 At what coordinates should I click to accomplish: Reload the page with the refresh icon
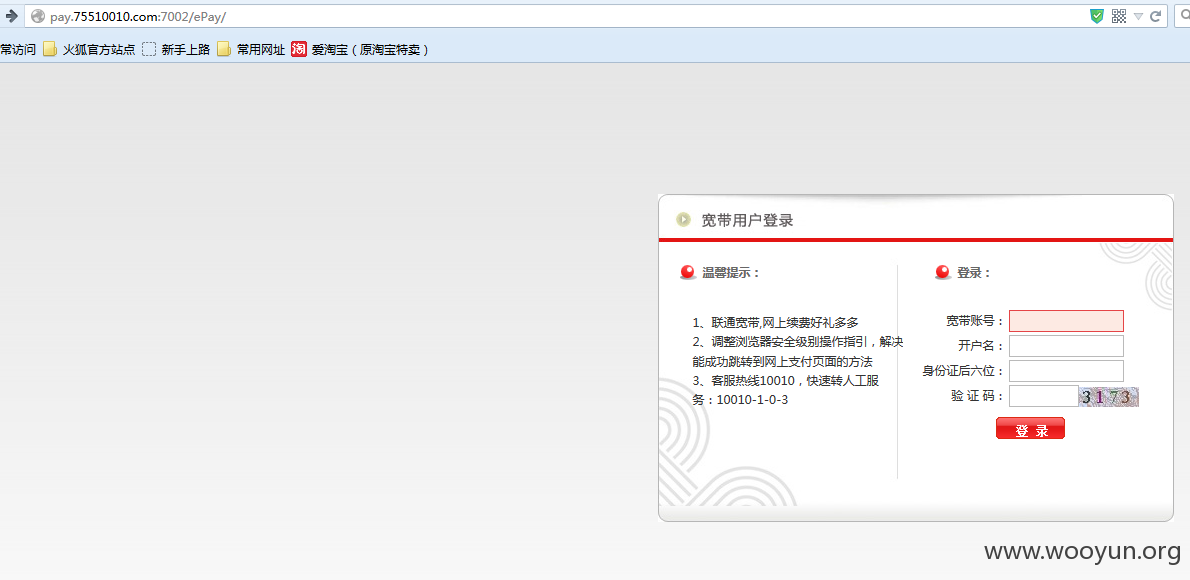pyautogui.click(x=1156, y=16)
